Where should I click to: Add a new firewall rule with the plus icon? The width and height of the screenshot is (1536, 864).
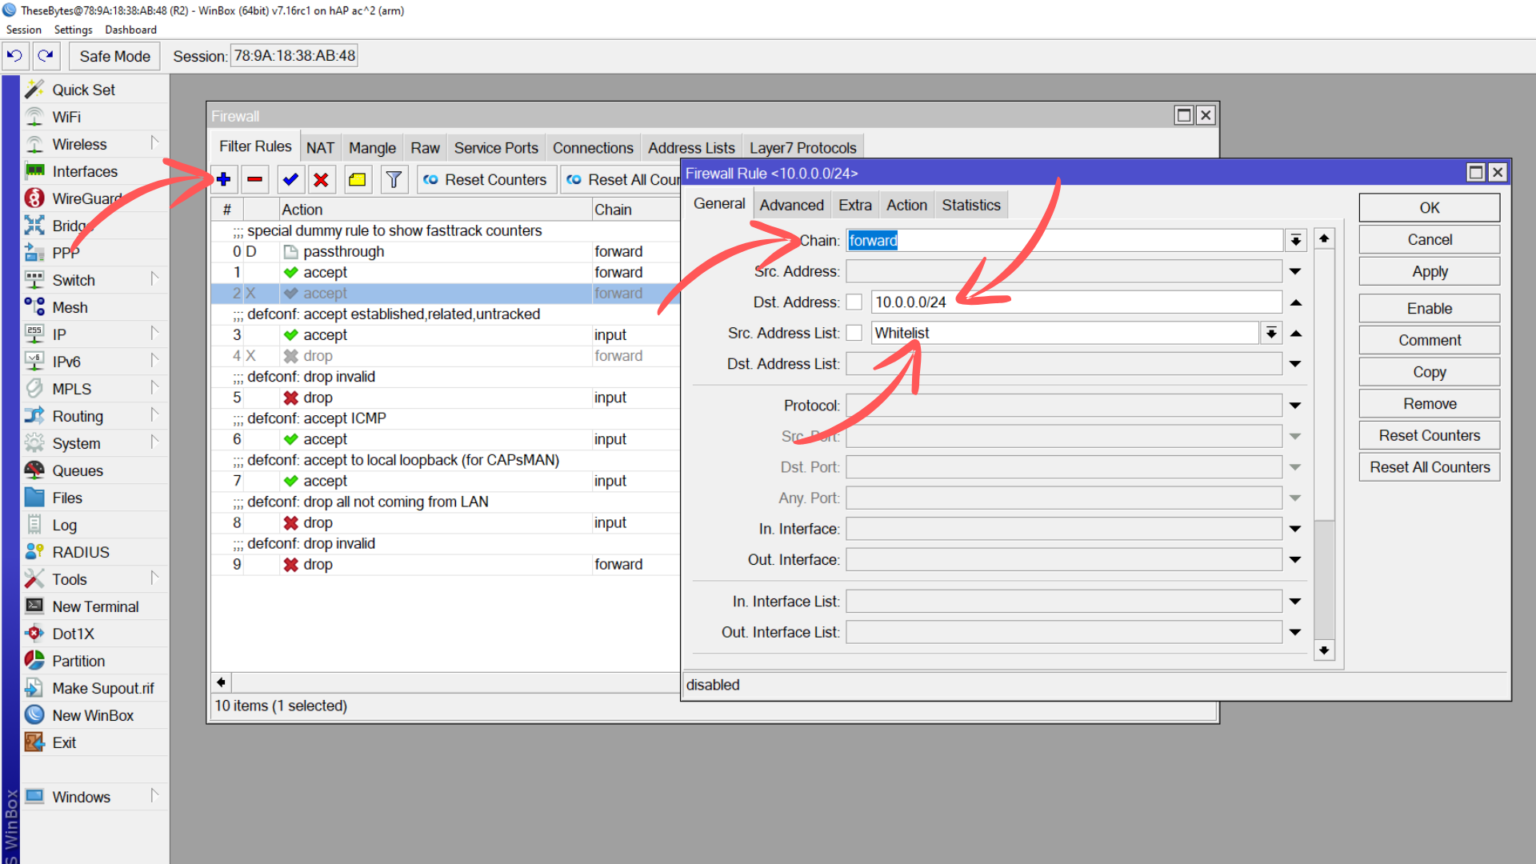(x=223, y=179)
